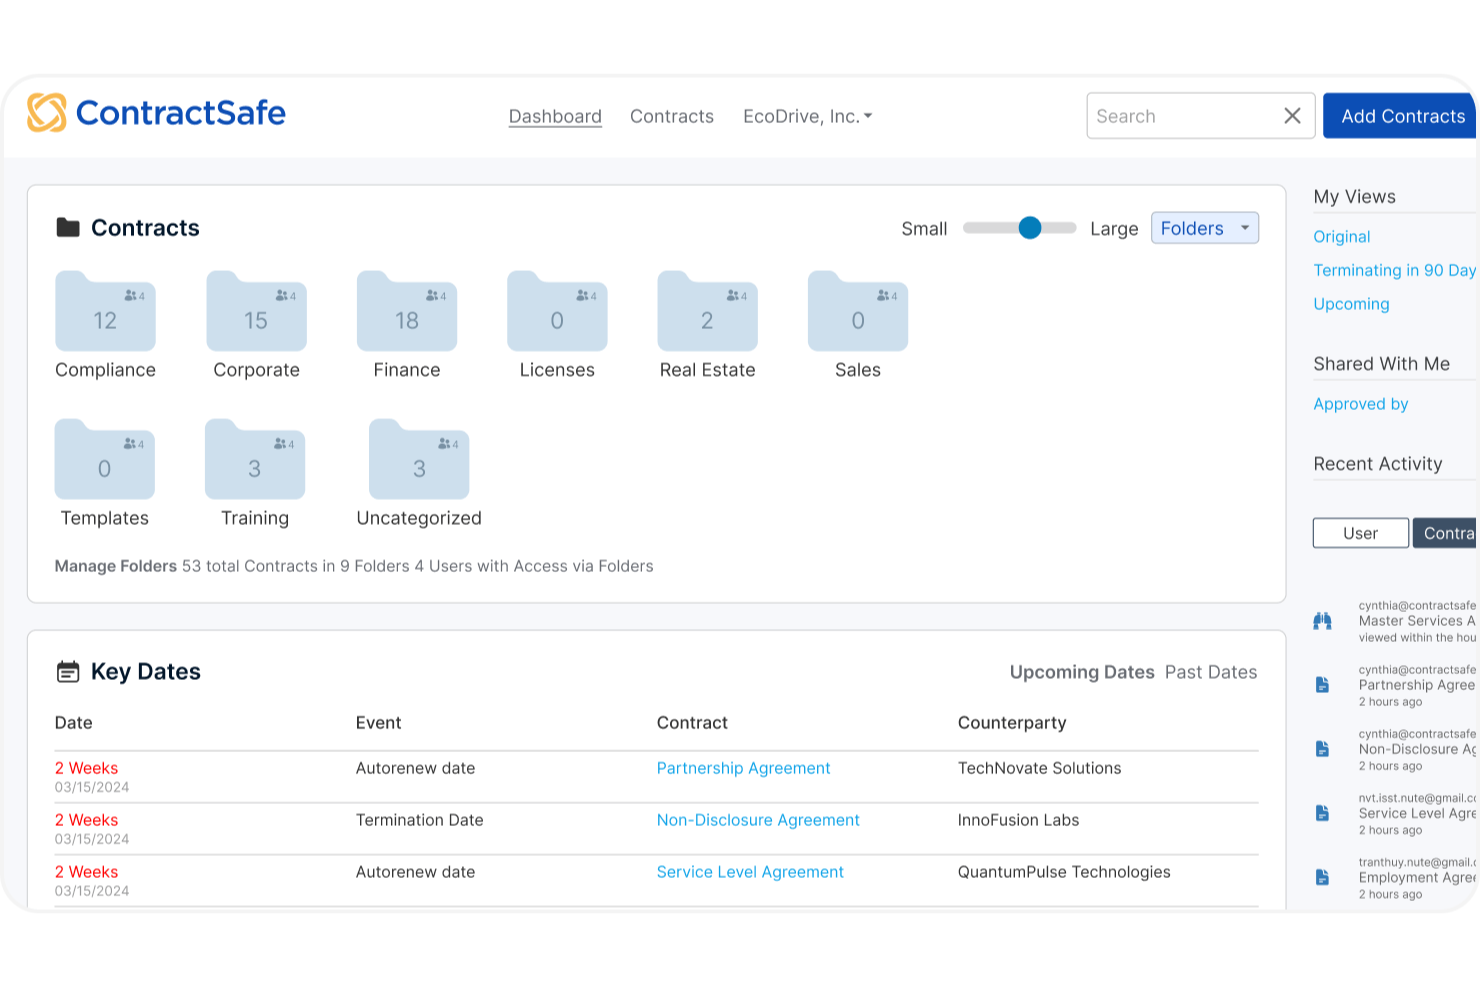Click document icon beside Service Level Agre activity
The image size is (1480, 987).
tap(1322, 813)
